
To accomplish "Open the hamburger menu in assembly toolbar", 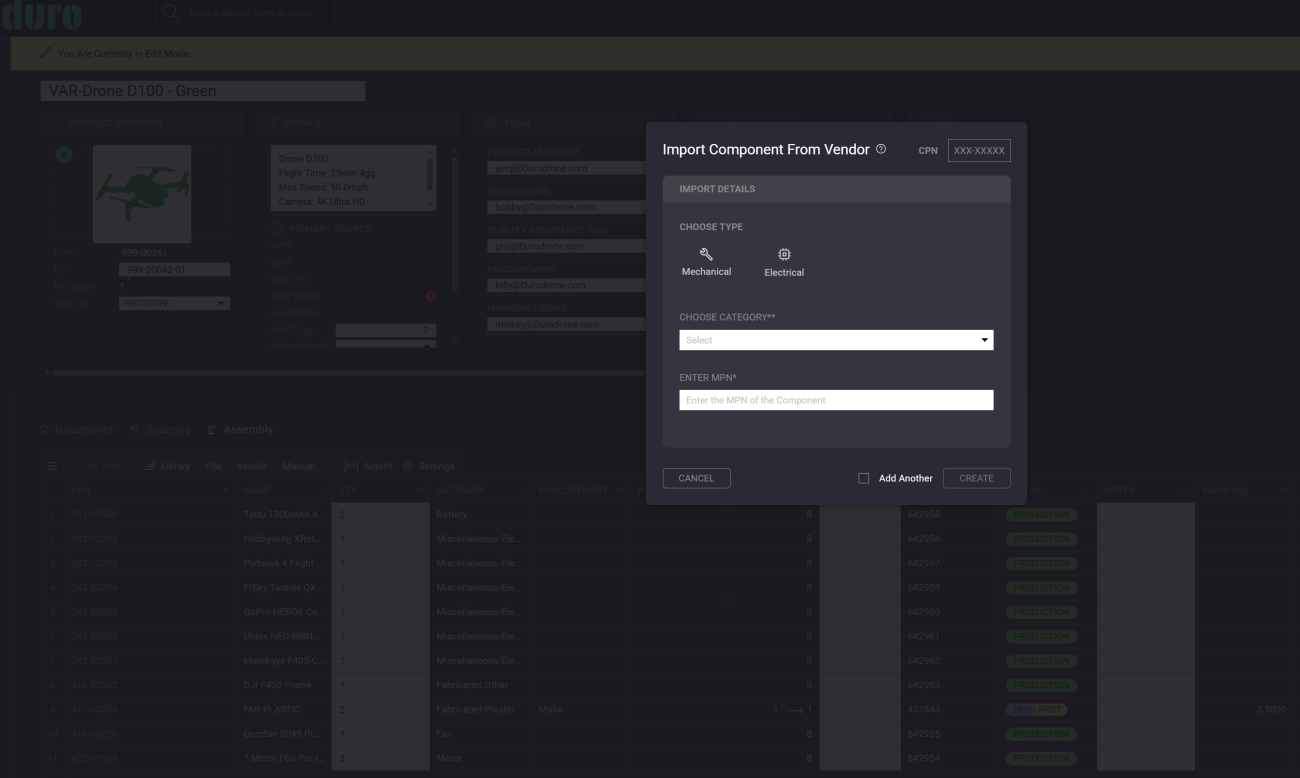I will coord(53,466).
